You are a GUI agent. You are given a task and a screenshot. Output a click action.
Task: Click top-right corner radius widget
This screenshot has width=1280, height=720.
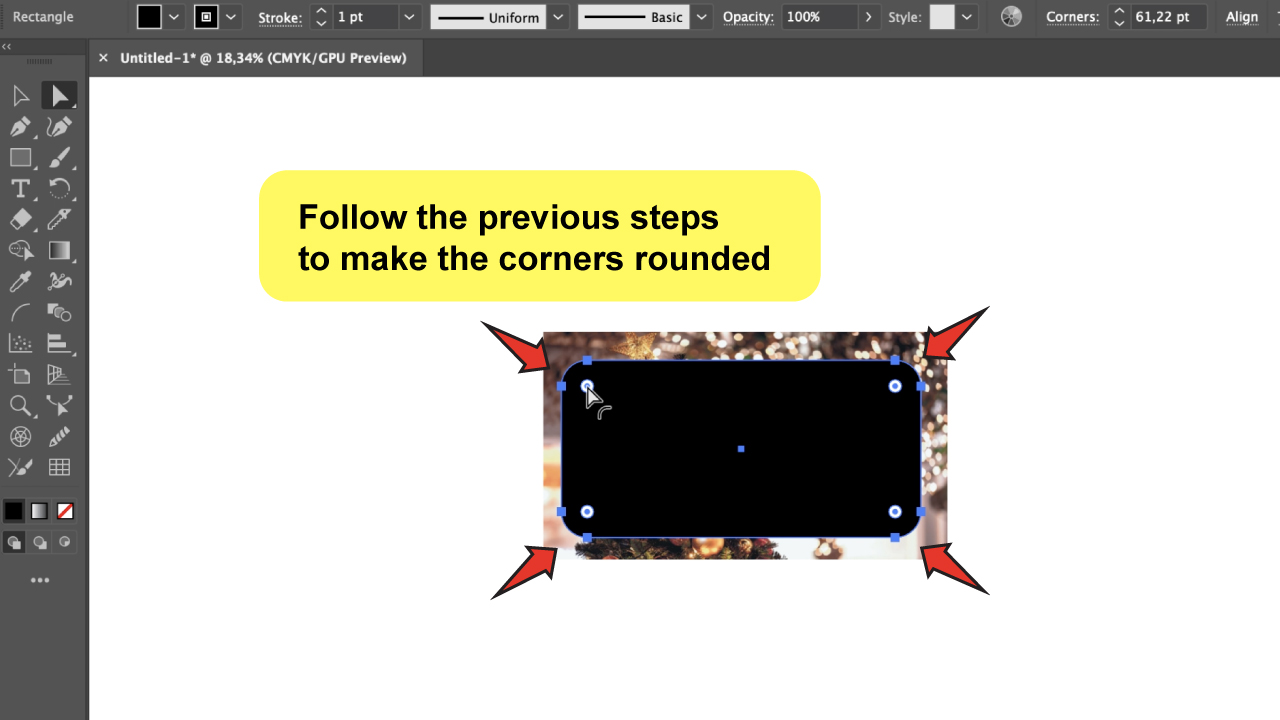[x=895, y=386]
